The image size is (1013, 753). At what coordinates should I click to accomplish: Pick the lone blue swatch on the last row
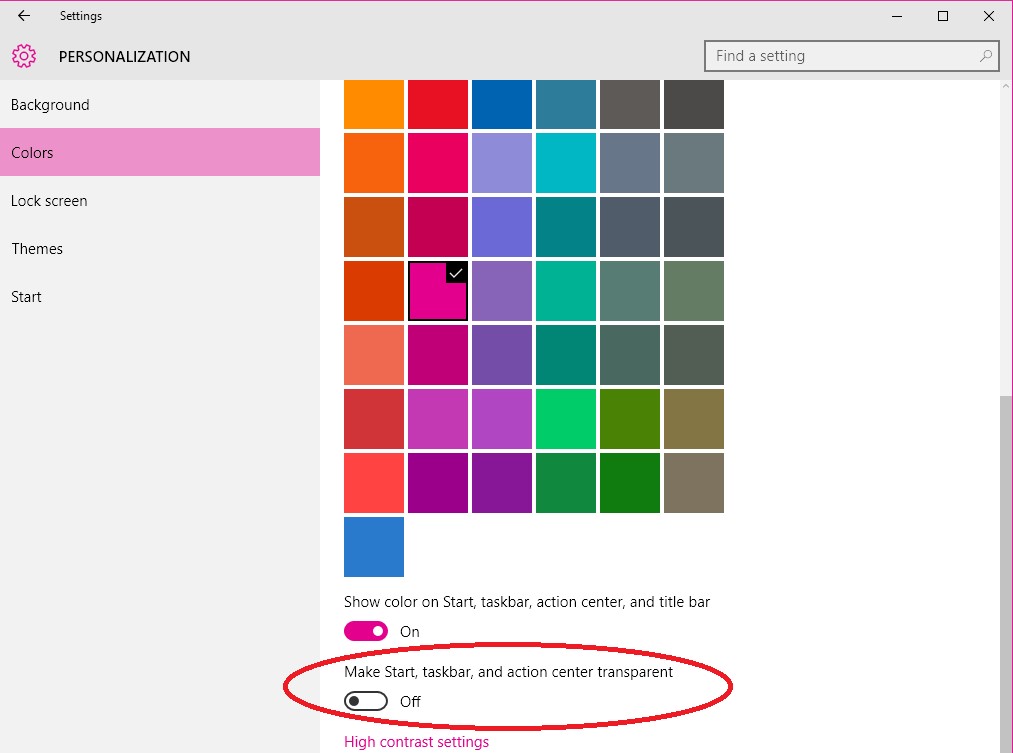(x=373, y=547)
